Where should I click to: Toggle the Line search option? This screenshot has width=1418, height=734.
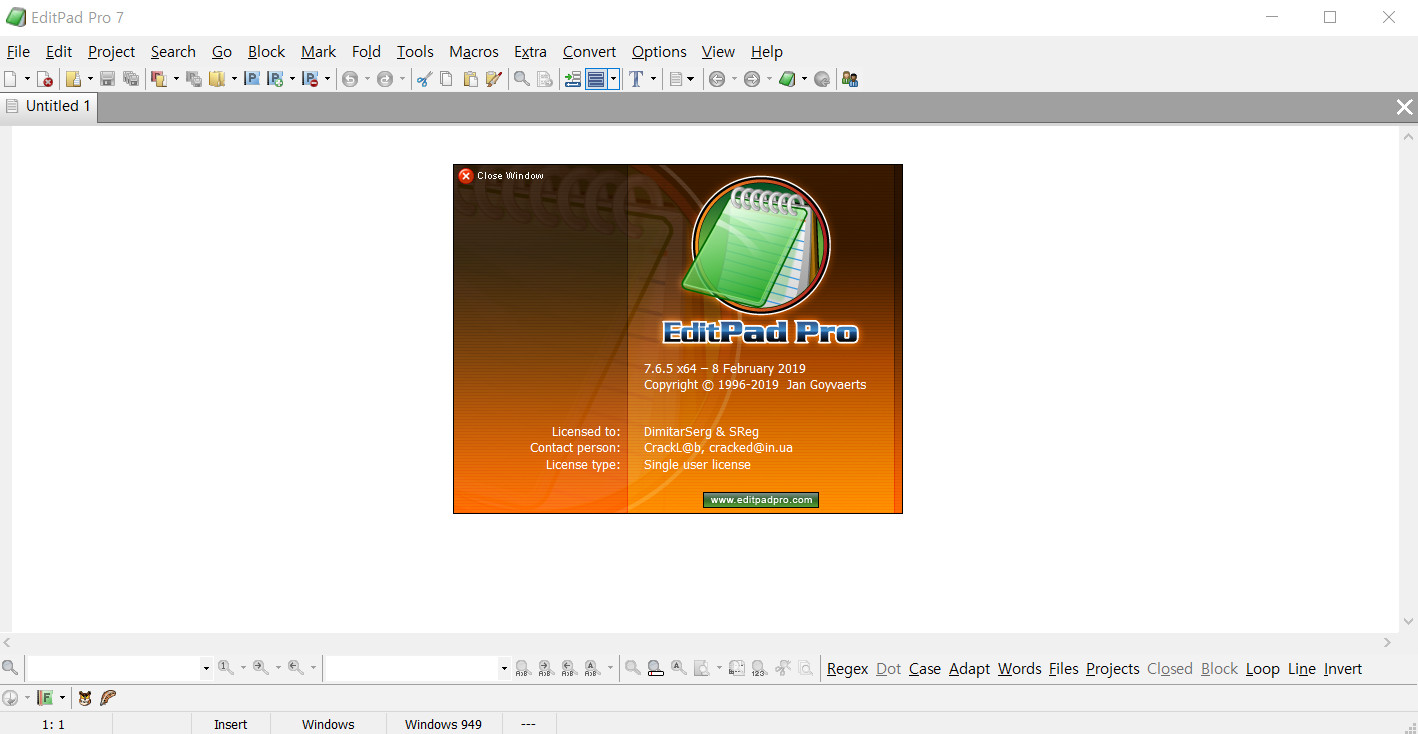[1302, 669]
